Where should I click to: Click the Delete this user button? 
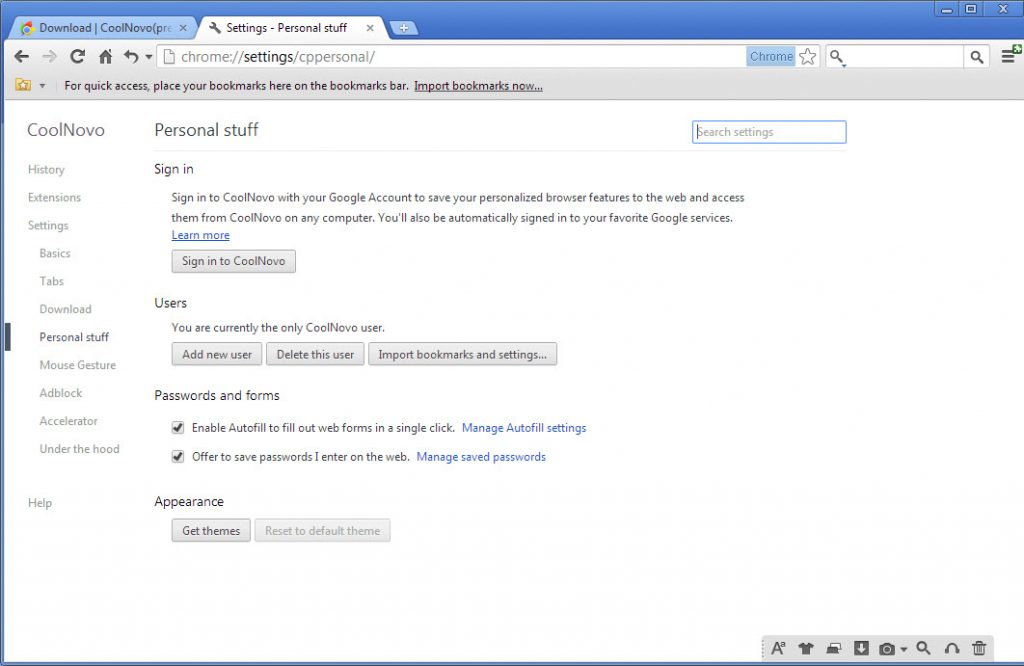[315, 355]
